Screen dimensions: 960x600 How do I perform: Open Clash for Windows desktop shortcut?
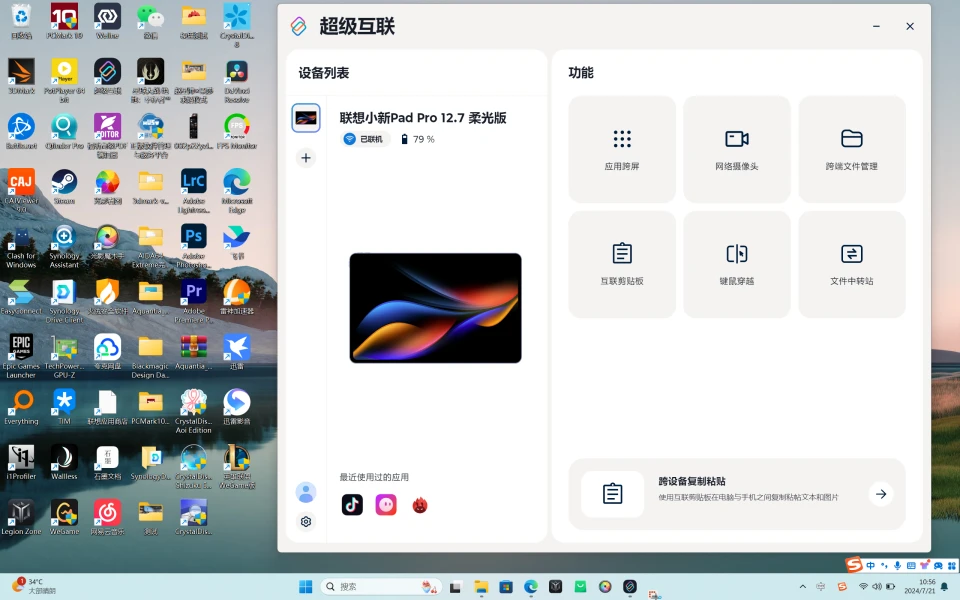21,246
